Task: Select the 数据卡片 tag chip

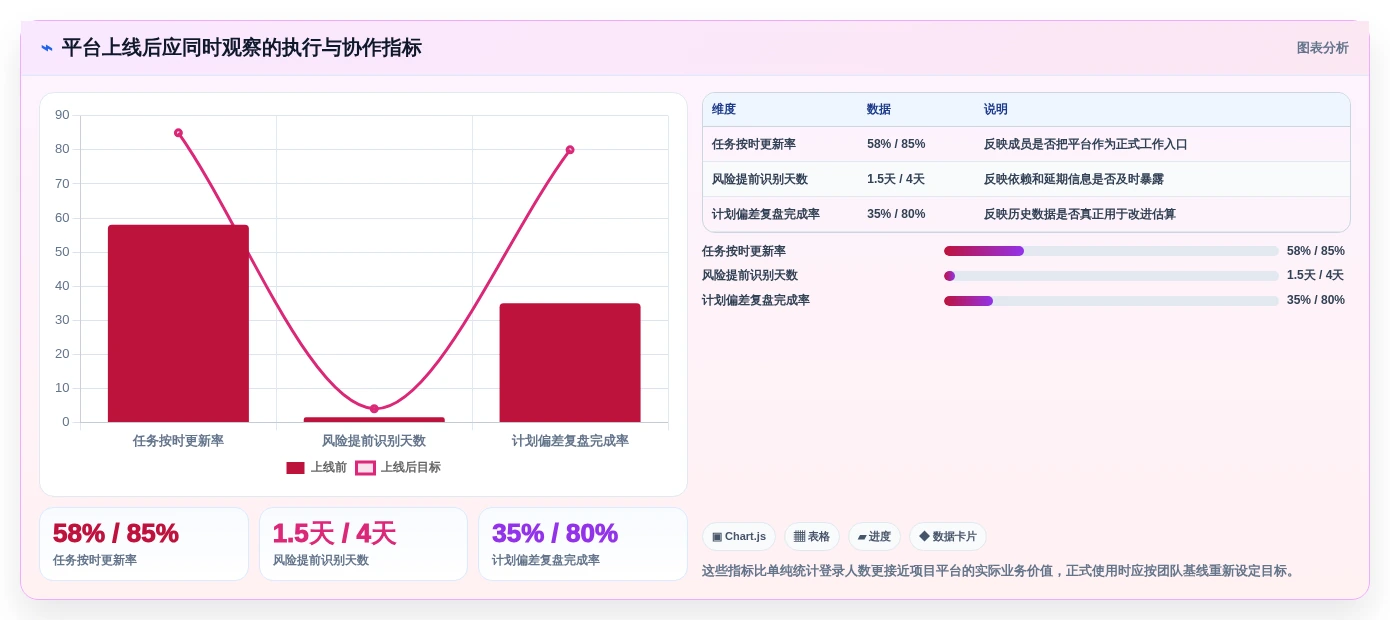Action: point(948,537)
